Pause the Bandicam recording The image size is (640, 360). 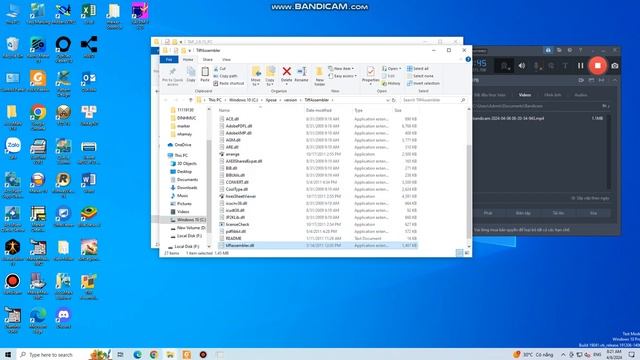pos(580,66)
